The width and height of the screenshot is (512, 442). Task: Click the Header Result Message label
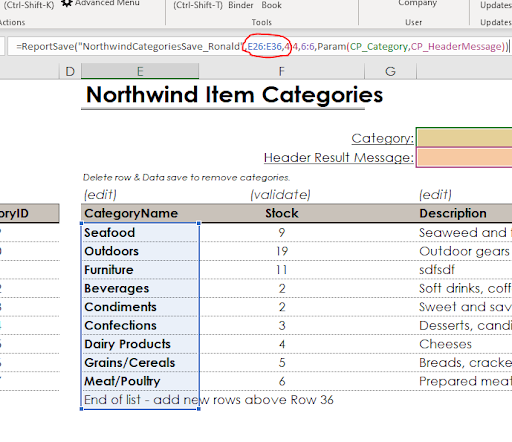[x=339, y=157]
